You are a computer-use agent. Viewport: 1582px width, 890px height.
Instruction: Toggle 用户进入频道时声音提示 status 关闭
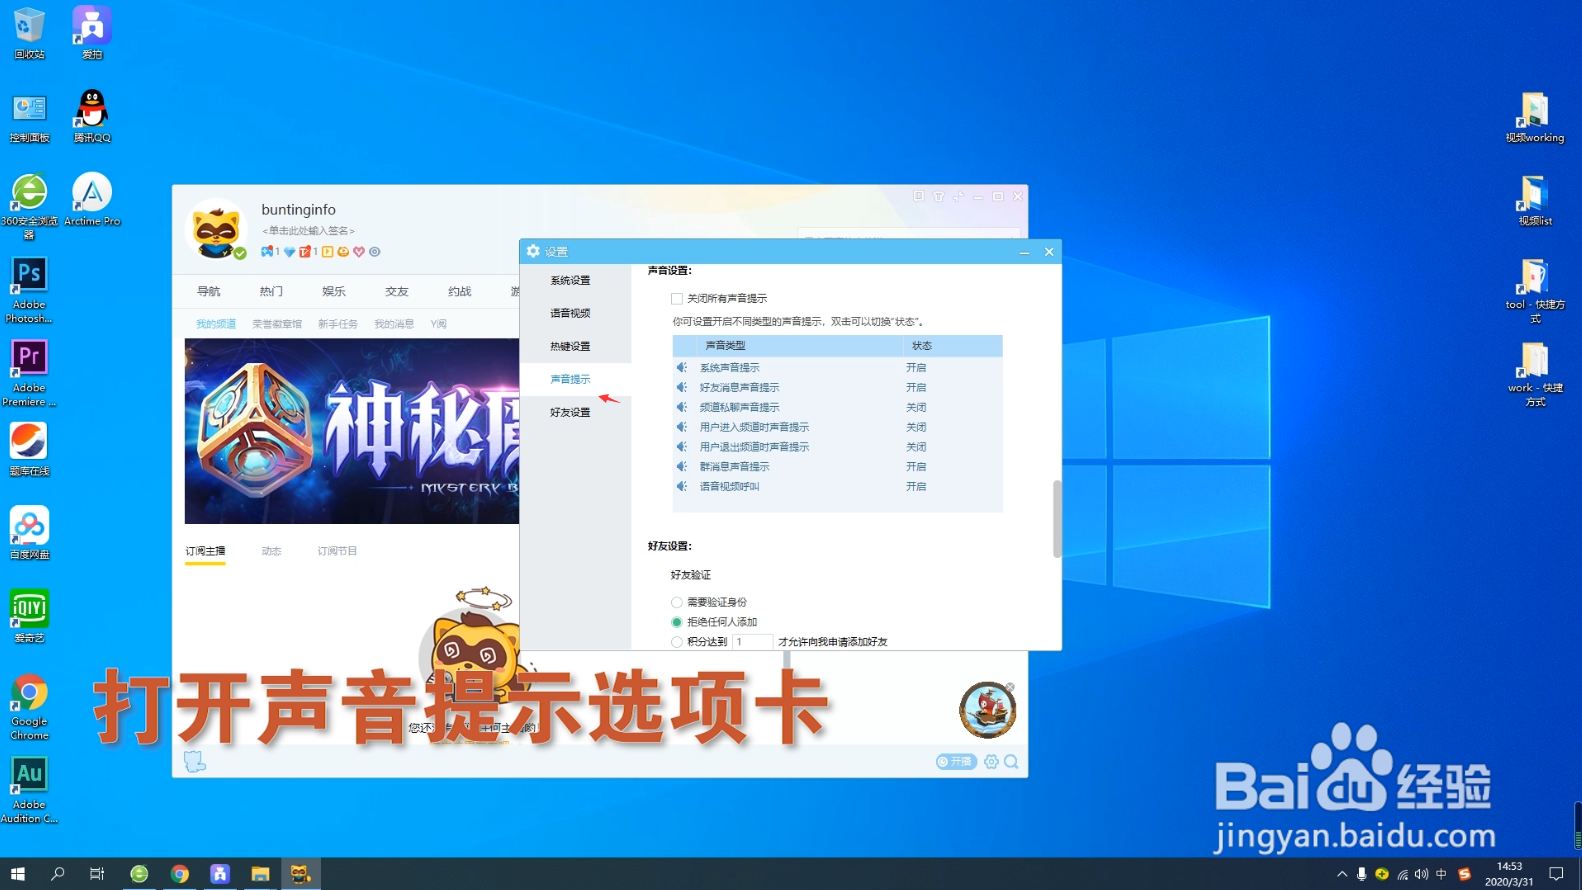click(916, 427)
